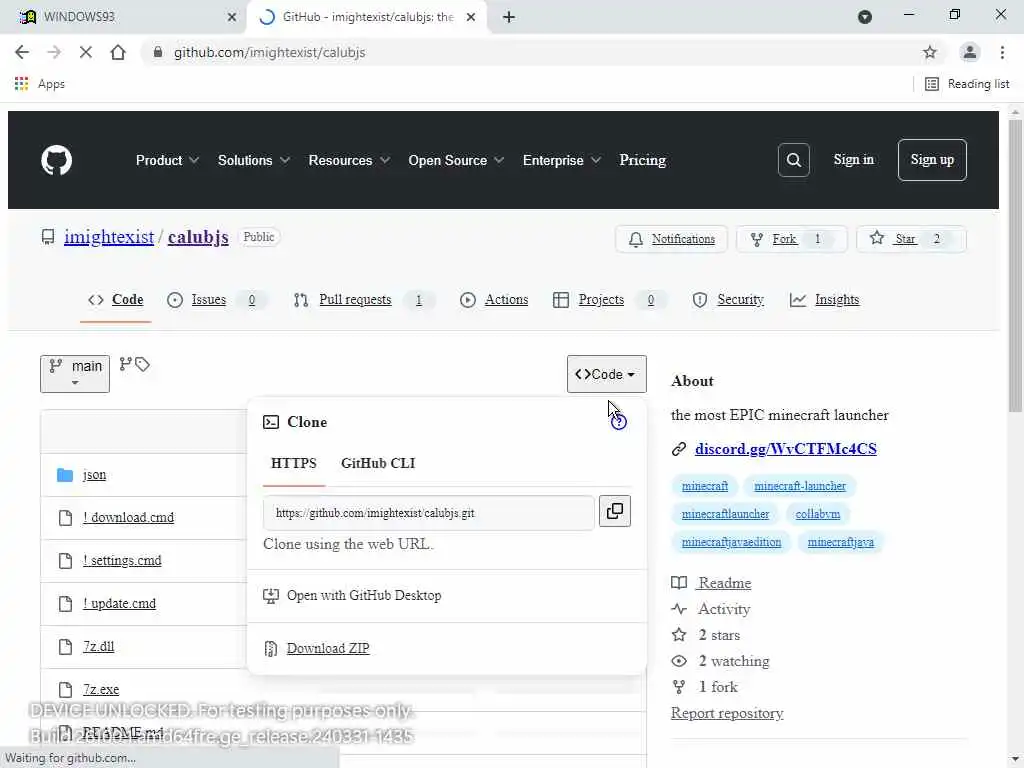Image resolution: width=1024 pixels, height=768 pixels.
Task: Click the file icon beside ! update.cmd
Action: tap(65, 603)
